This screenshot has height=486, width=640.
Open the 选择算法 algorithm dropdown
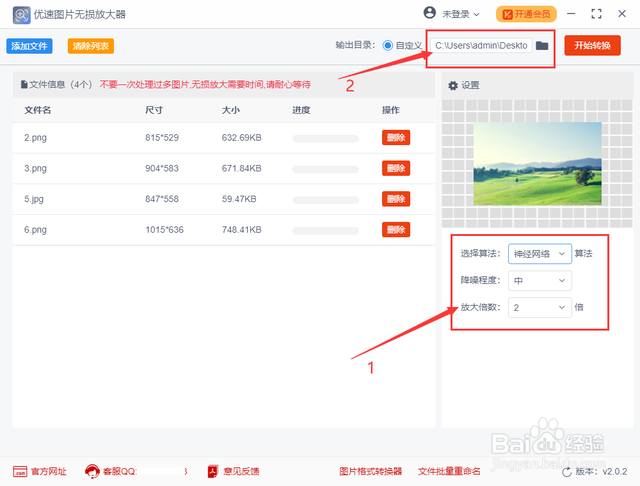540,254
